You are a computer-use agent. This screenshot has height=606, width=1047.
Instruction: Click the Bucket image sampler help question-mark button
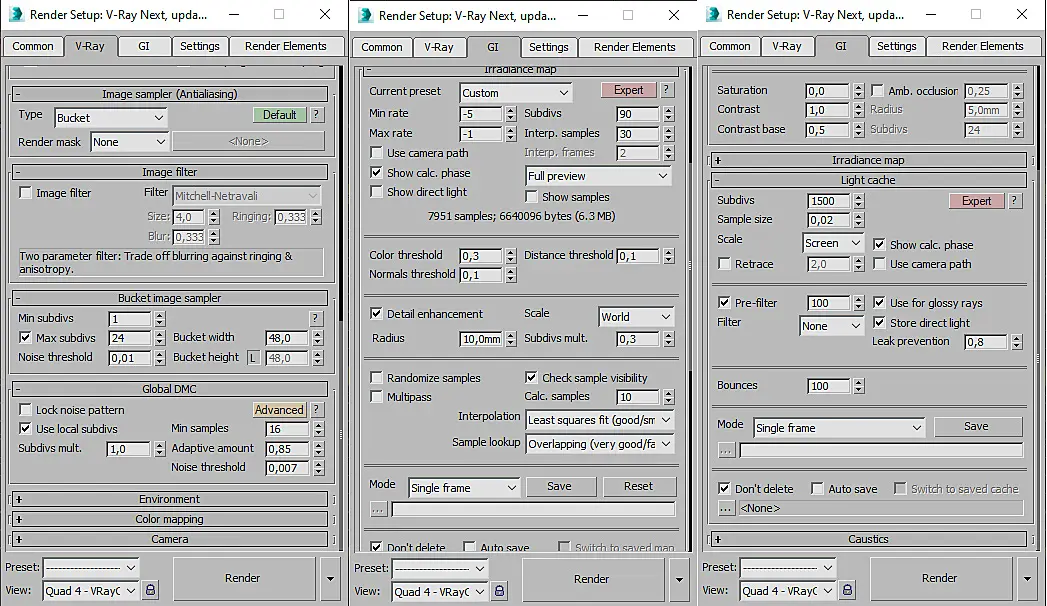315,318
